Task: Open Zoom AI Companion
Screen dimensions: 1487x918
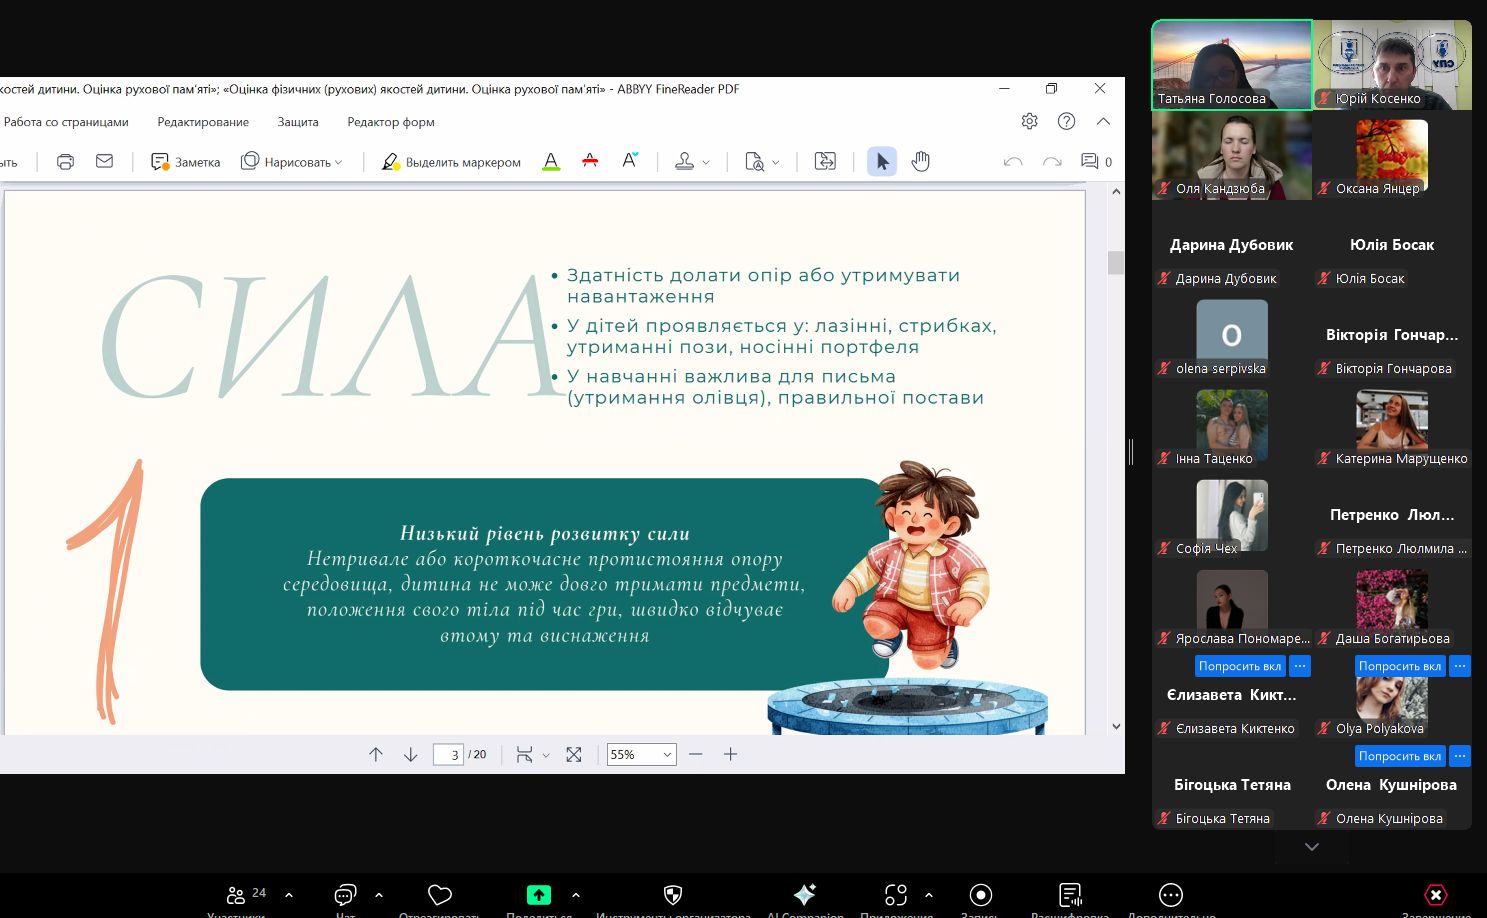Action: (x=805, y=895)
